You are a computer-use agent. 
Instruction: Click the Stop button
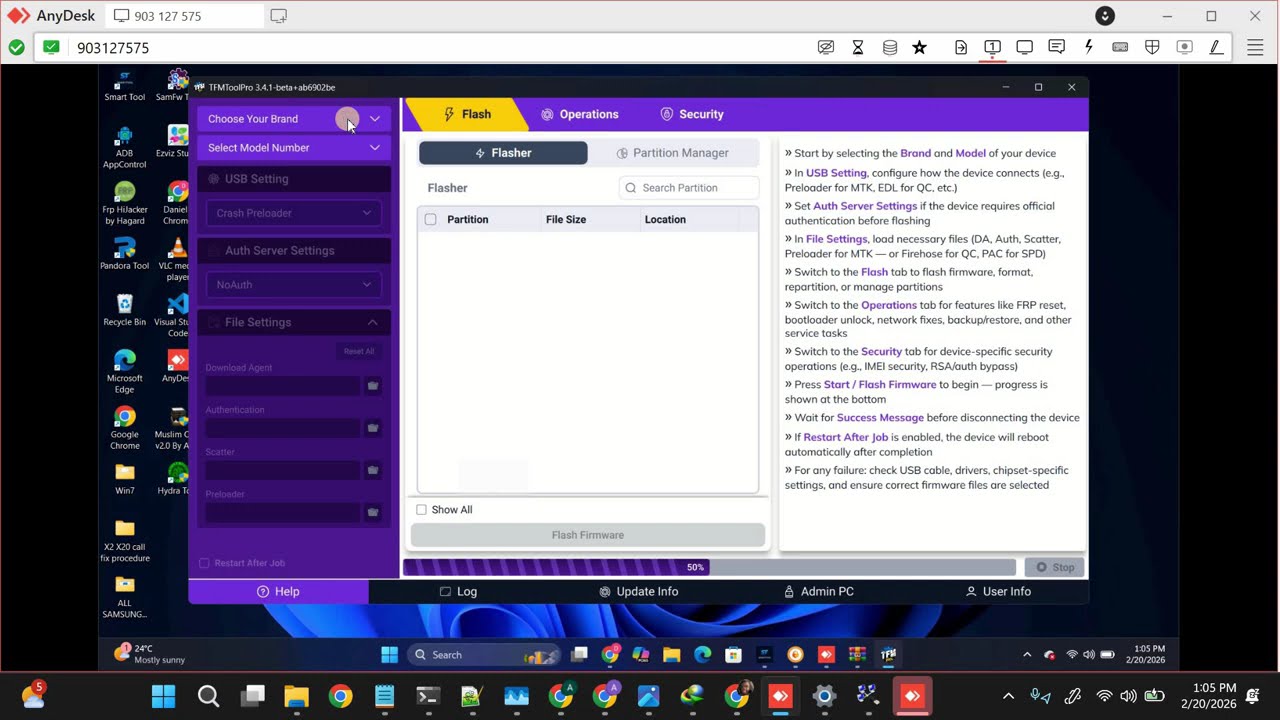(1055, 567)
